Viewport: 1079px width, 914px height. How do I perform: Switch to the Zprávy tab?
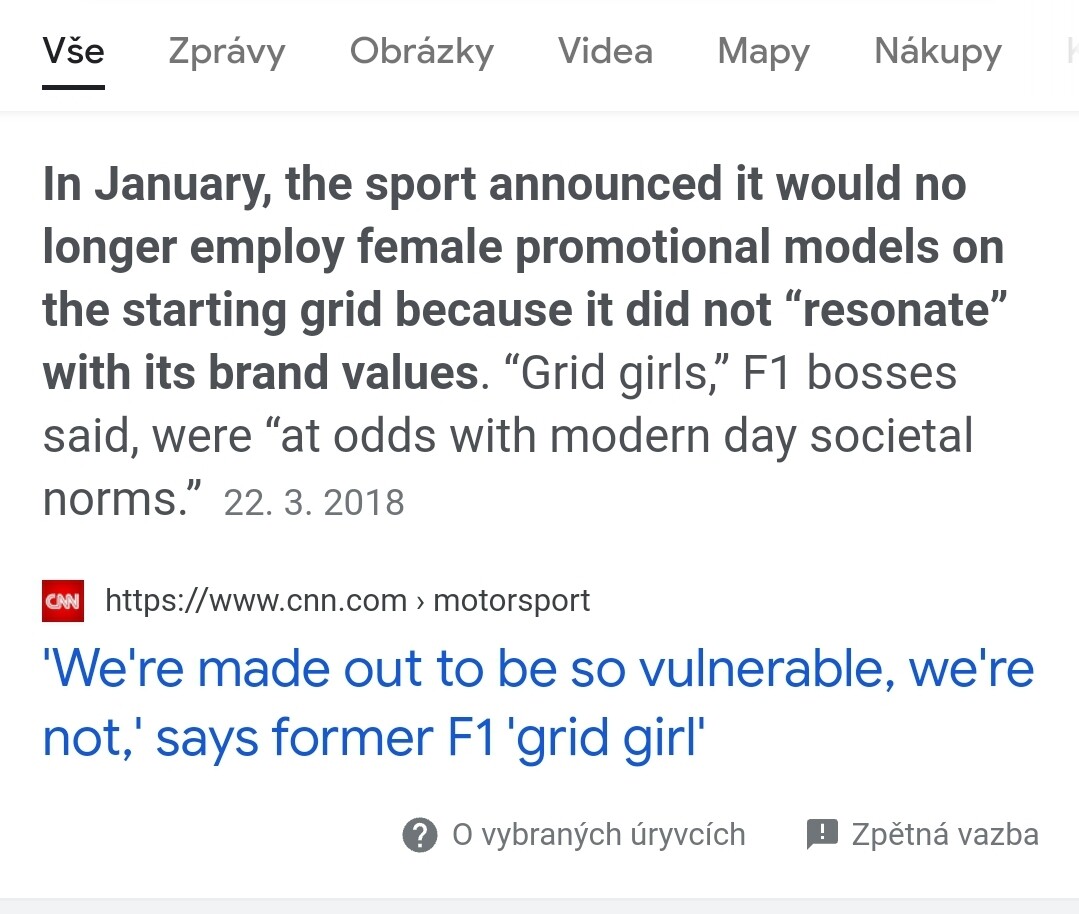[x=226, y=52]
